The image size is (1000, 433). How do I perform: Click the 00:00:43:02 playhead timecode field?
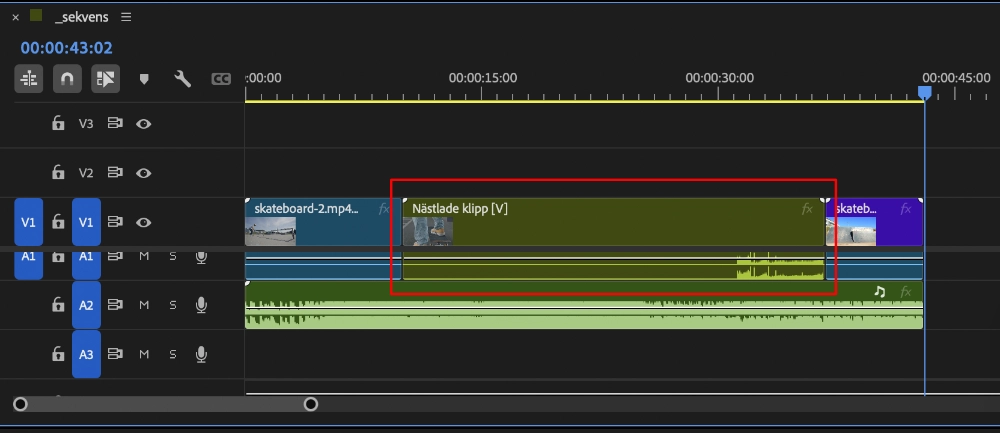[x=66, y=48]
